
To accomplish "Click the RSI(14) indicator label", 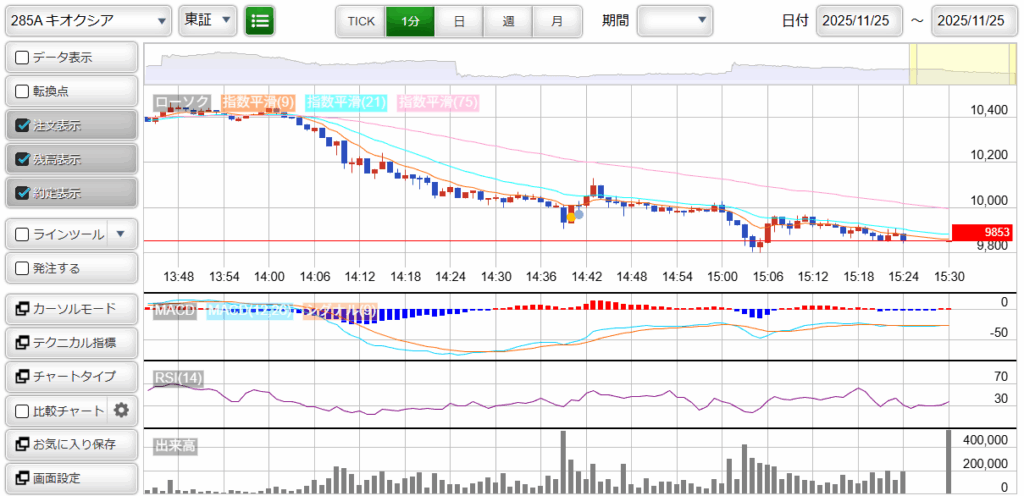I will (178, 377).
